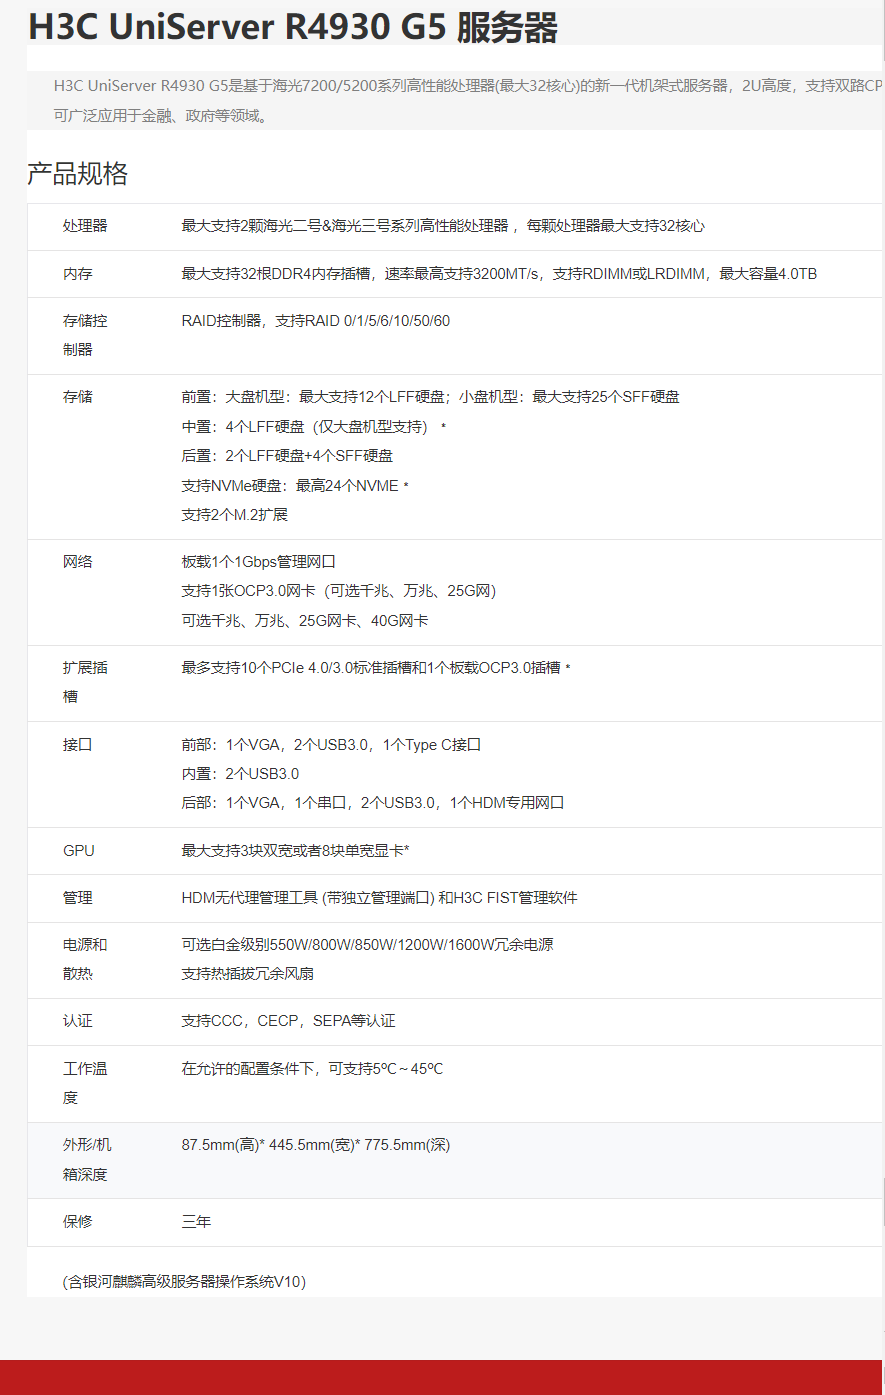
Task: Click the storage line "后置：2个LFF硬盘+4个SFF硬盘"
Action: [287, 456]
